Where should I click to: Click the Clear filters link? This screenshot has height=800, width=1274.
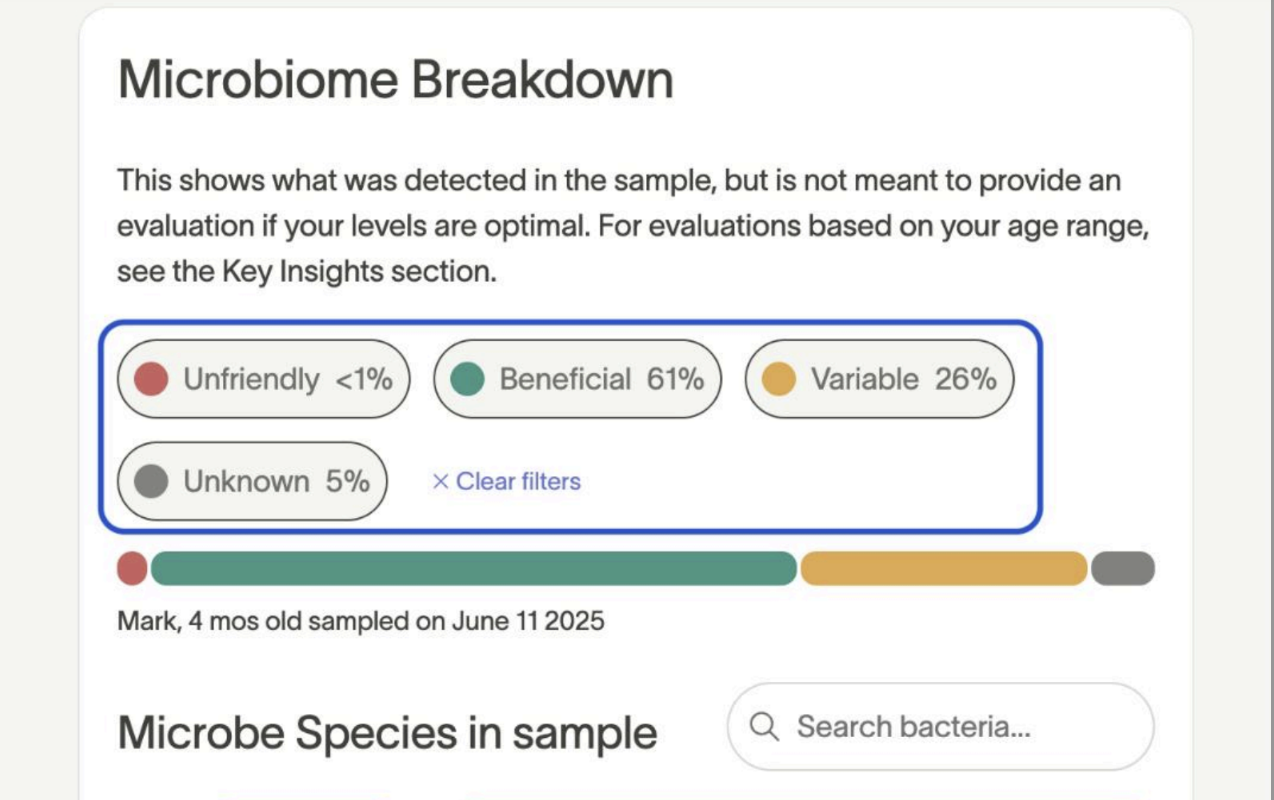click(x=517, y=482)
